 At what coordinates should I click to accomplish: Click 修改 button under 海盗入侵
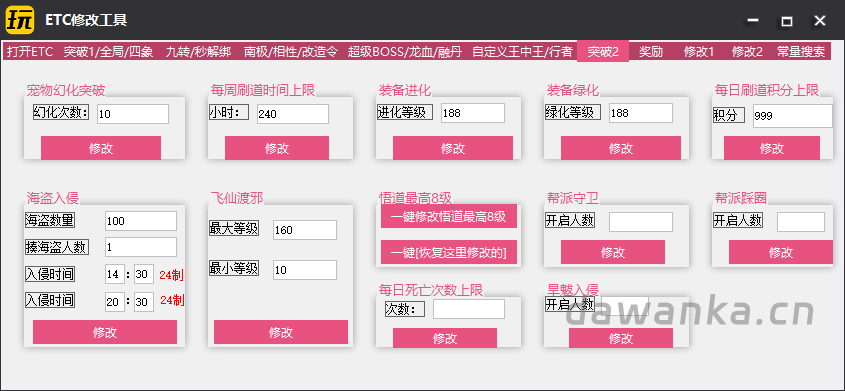(105, 332)
